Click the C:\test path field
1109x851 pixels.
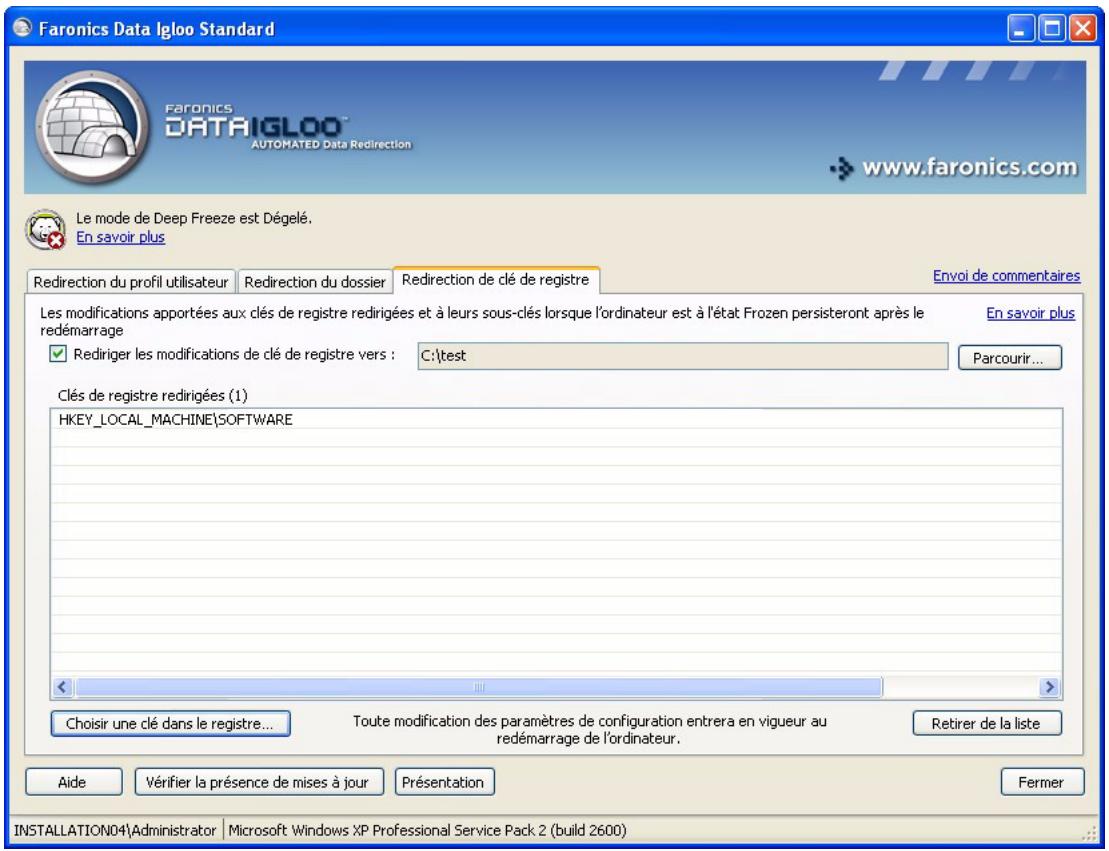pos(683,356)
